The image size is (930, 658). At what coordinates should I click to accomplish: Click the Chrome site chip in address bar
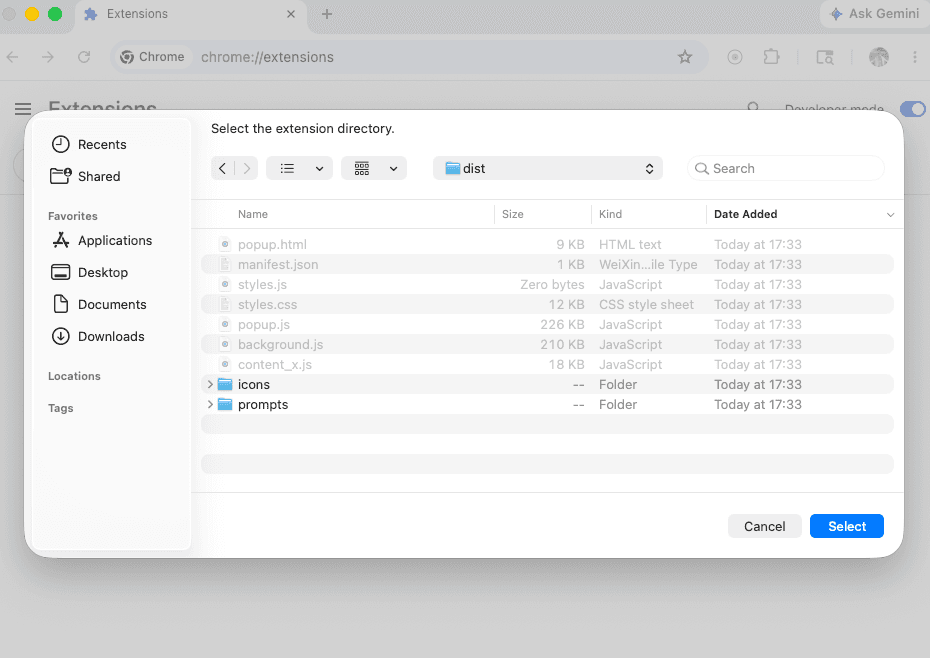click(x=152, y=57)
